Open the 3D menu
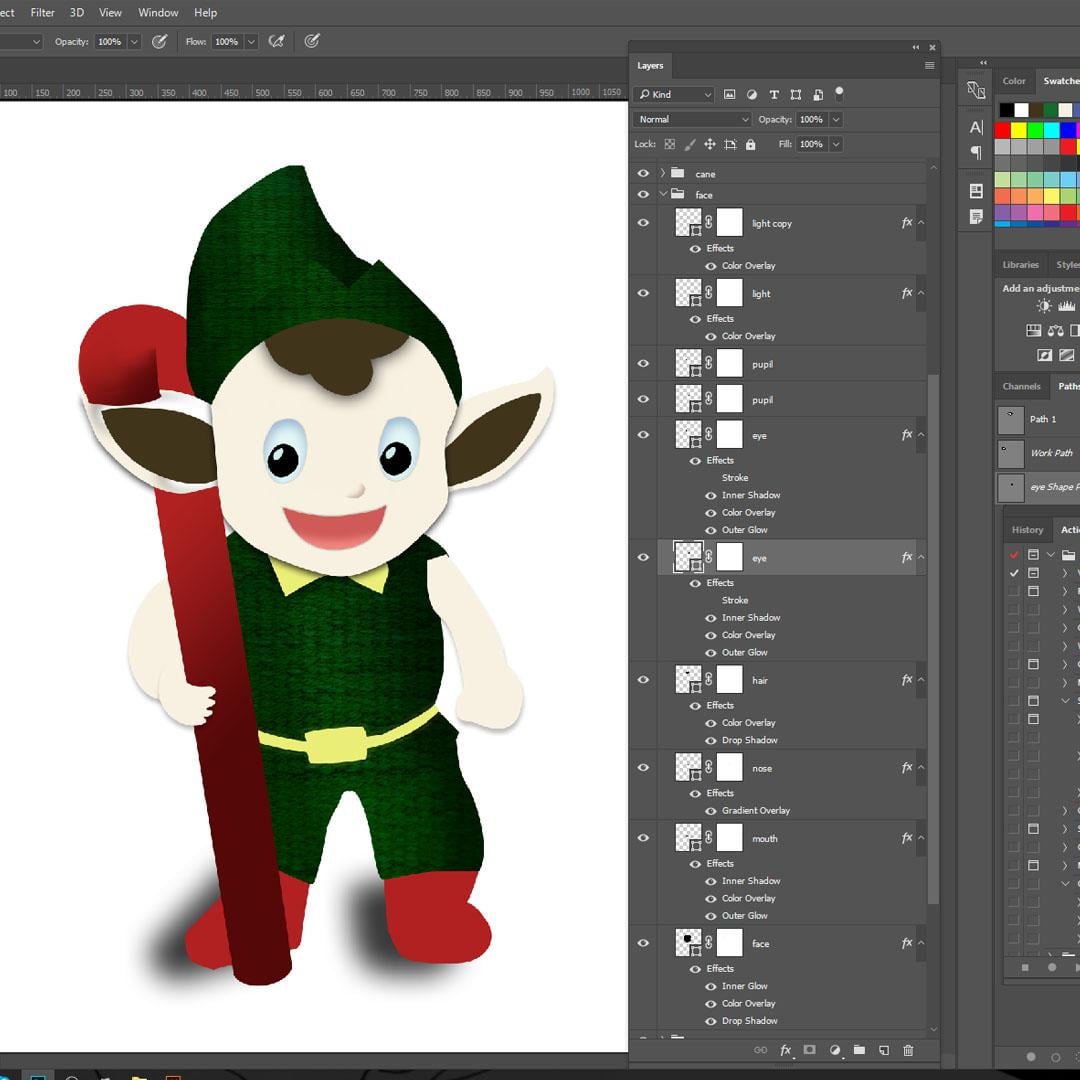The width and height of the screenshot is (1080, 1080). [76, 12]
